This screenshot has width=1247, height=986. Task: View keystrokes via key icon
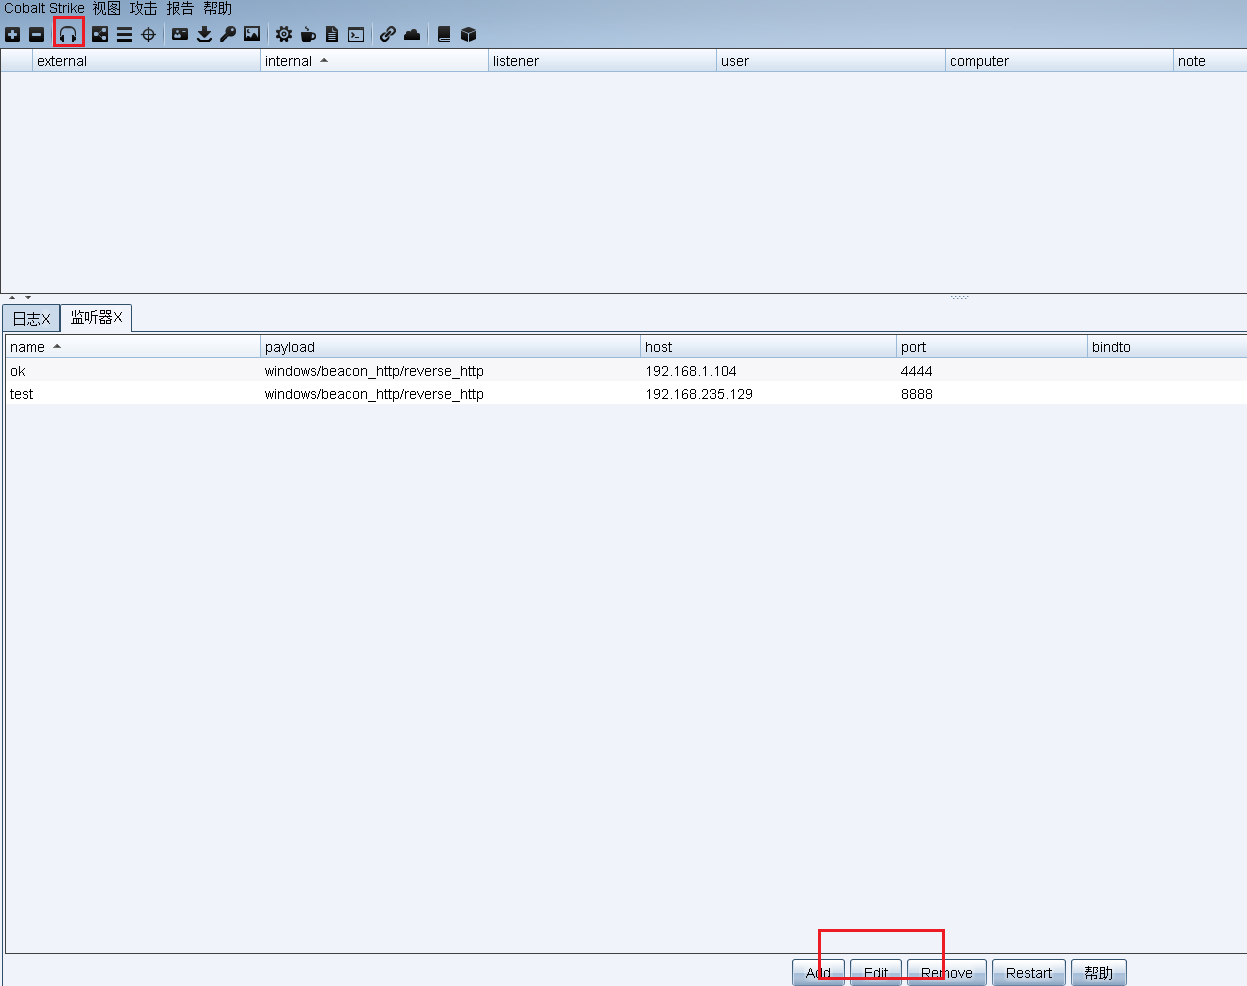(228, 34)
